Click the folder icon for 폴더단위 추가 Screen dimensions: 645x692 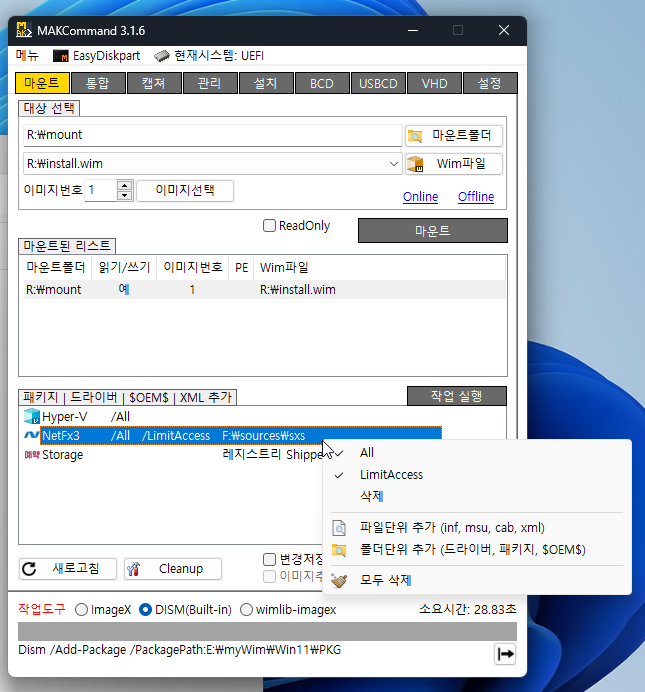[339, 550]
